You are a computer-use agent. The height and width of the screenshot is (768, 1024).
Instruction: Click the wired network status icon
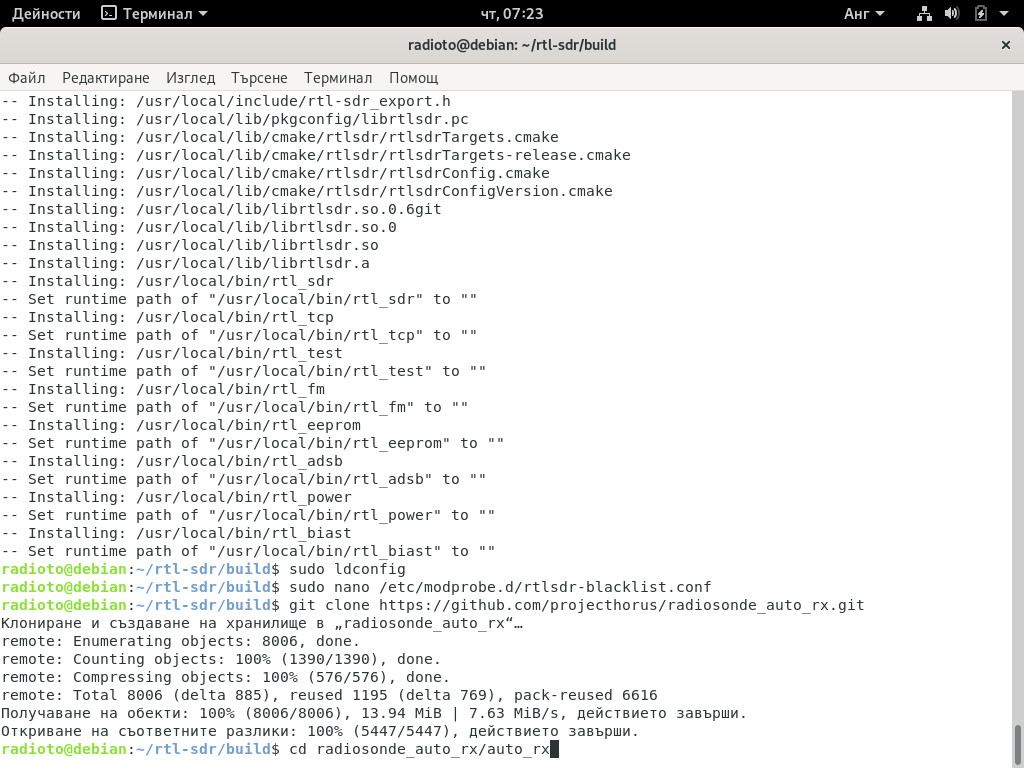pos(924,14)
